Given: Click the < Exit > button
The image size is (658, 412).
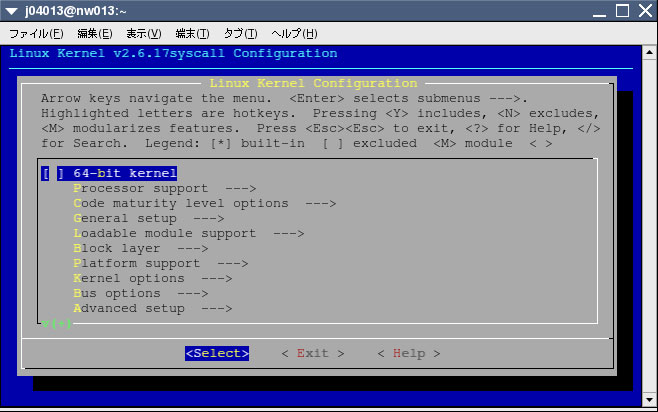Looking at the screenshot, I should [x=313, y=353].
